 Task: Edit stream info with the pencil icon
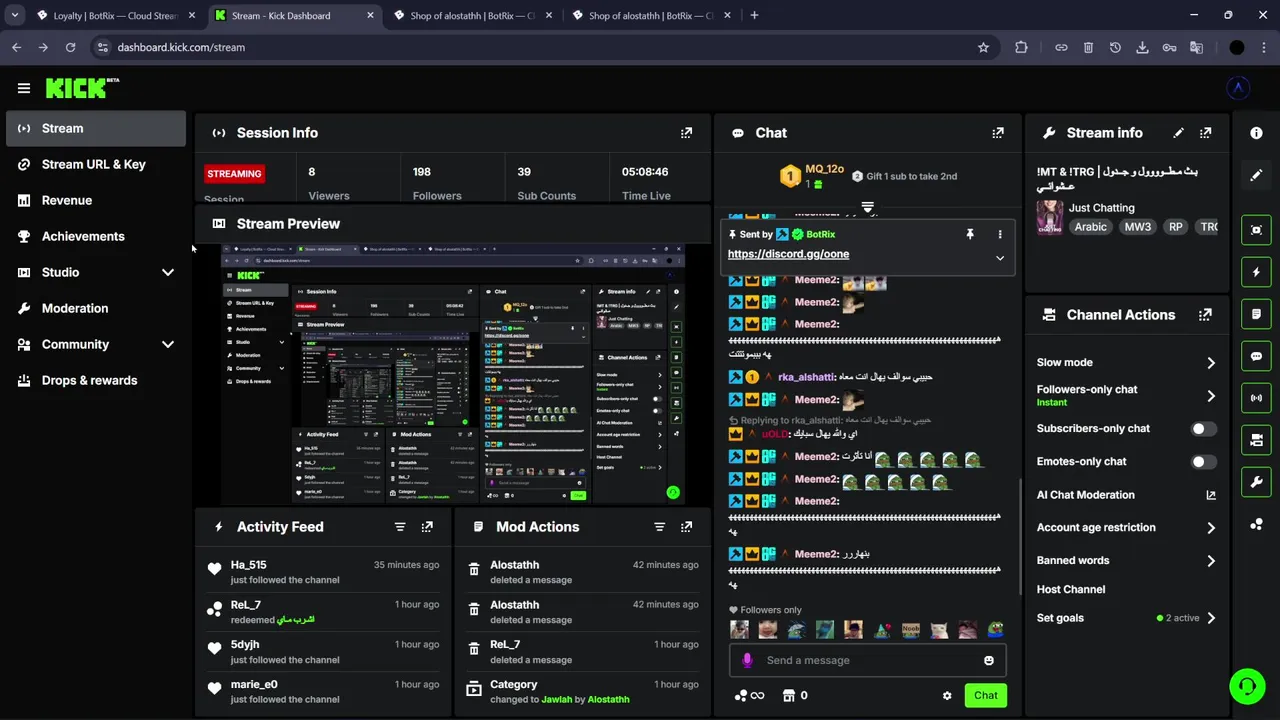point(1178,133)
